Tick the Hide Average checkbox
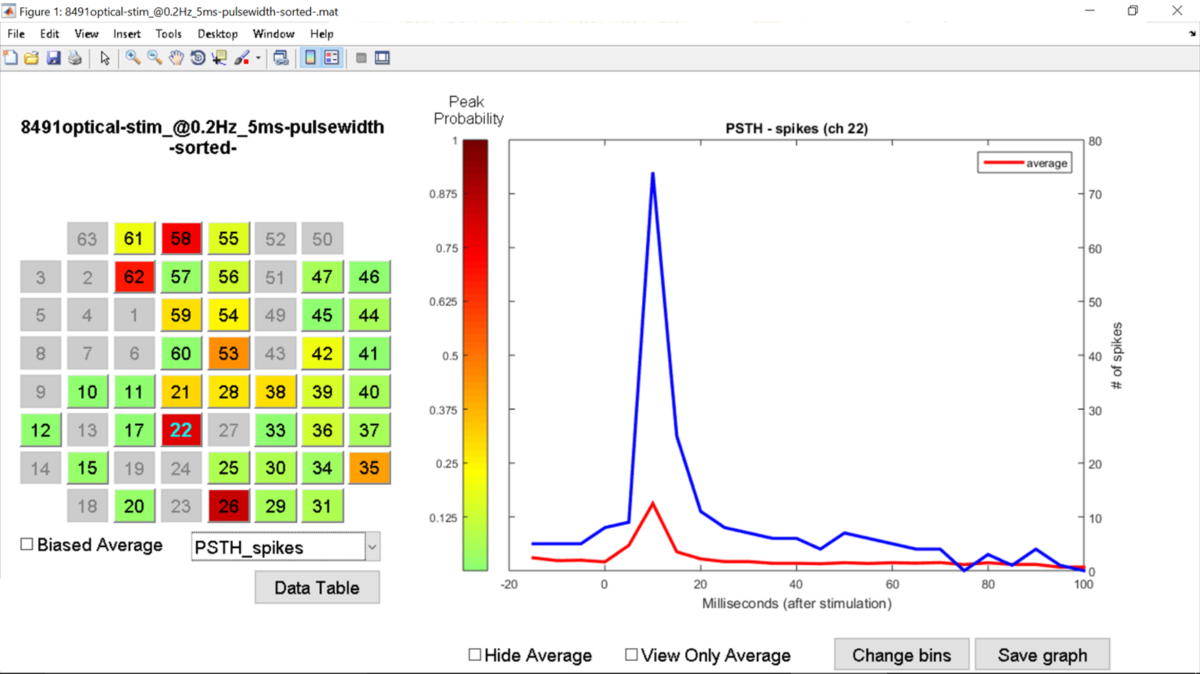This screenshot has width=1200, height=674. [475, 655]
